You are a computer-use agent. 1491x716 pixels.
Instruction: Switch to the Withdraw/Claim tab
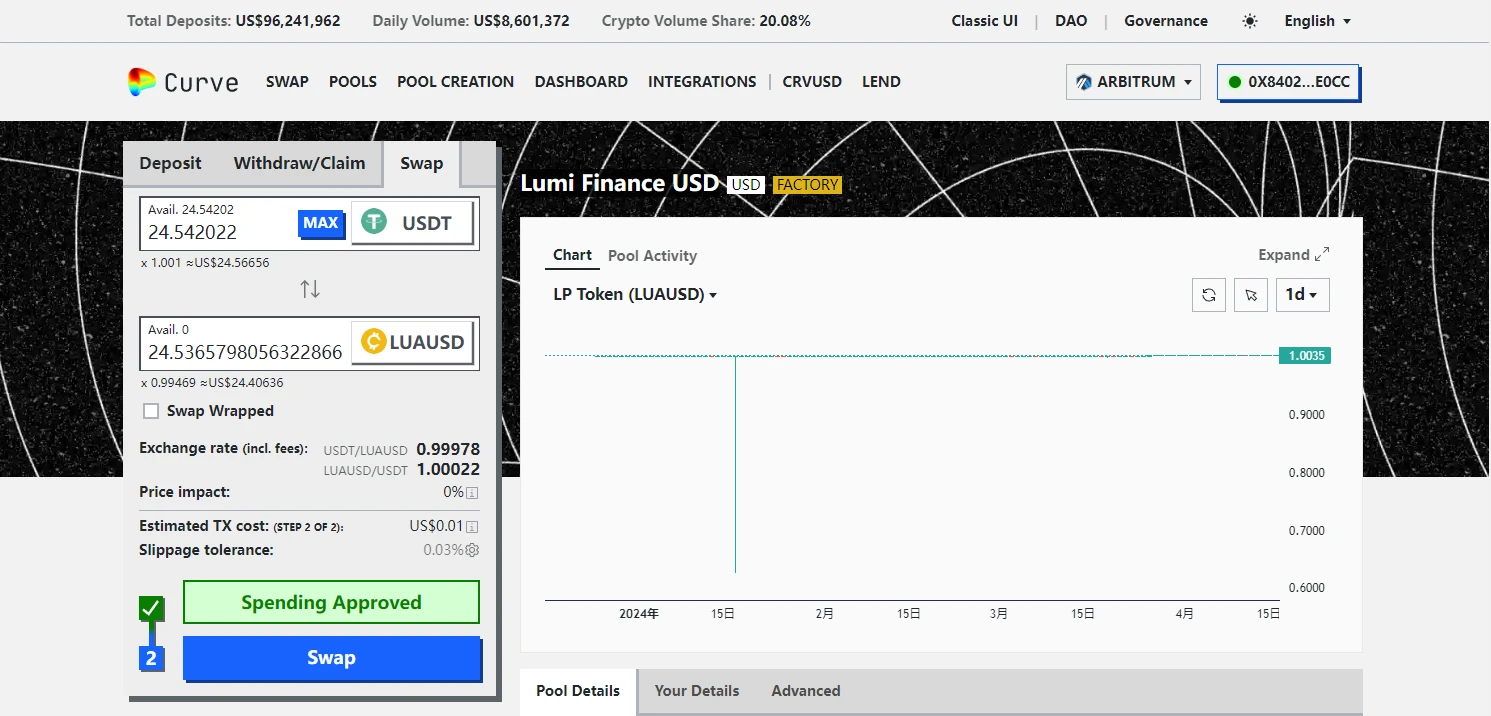coord(299,163)
